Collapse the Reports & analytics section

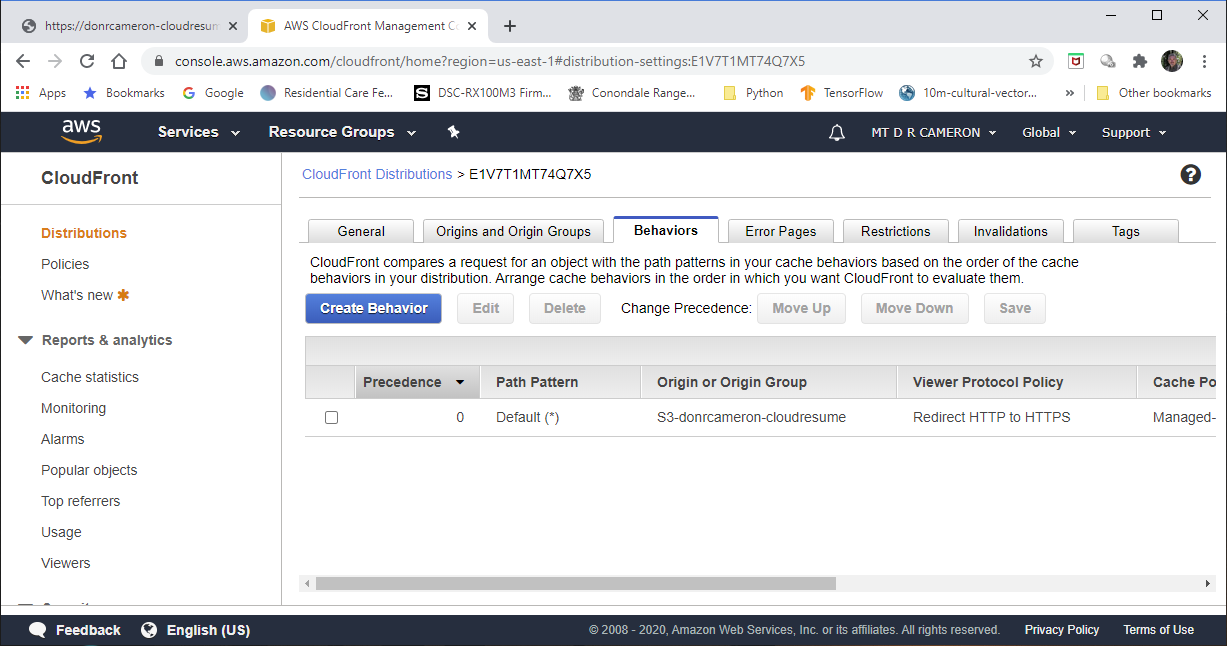[27, 340]
